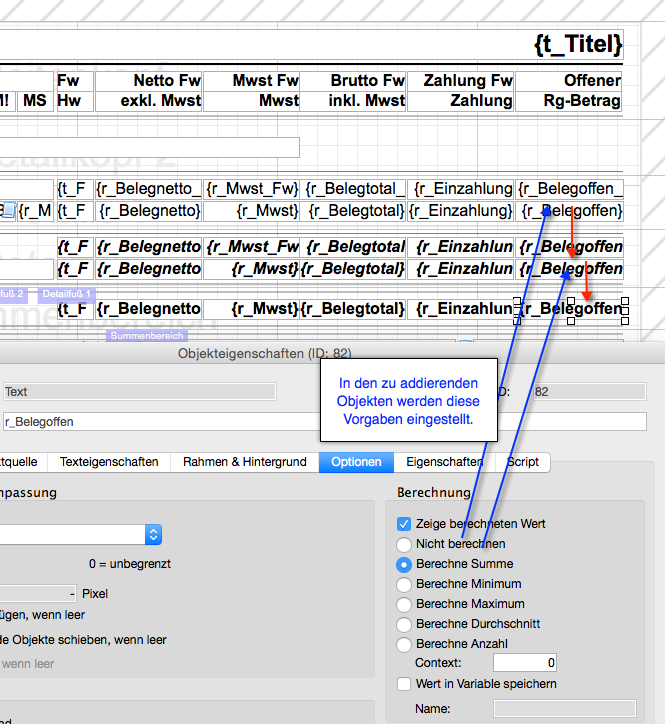
Task: Select the Nicht berechnen radio option
Action: pyautogui.click(x=404, y=544)
